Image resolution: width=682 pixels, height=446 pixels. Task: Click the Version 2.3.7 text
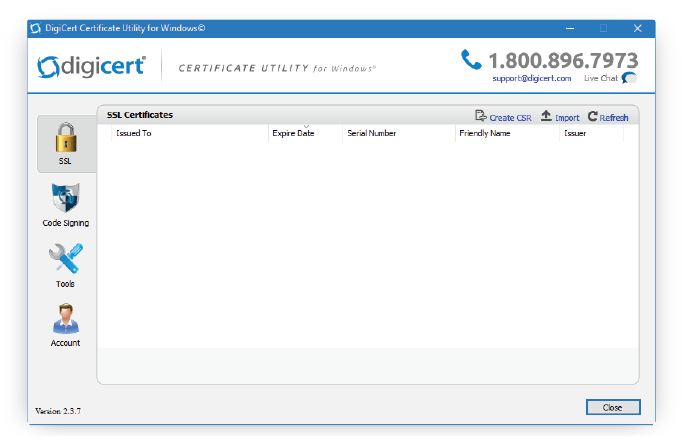pyautogui.click(x=58, y=411)
